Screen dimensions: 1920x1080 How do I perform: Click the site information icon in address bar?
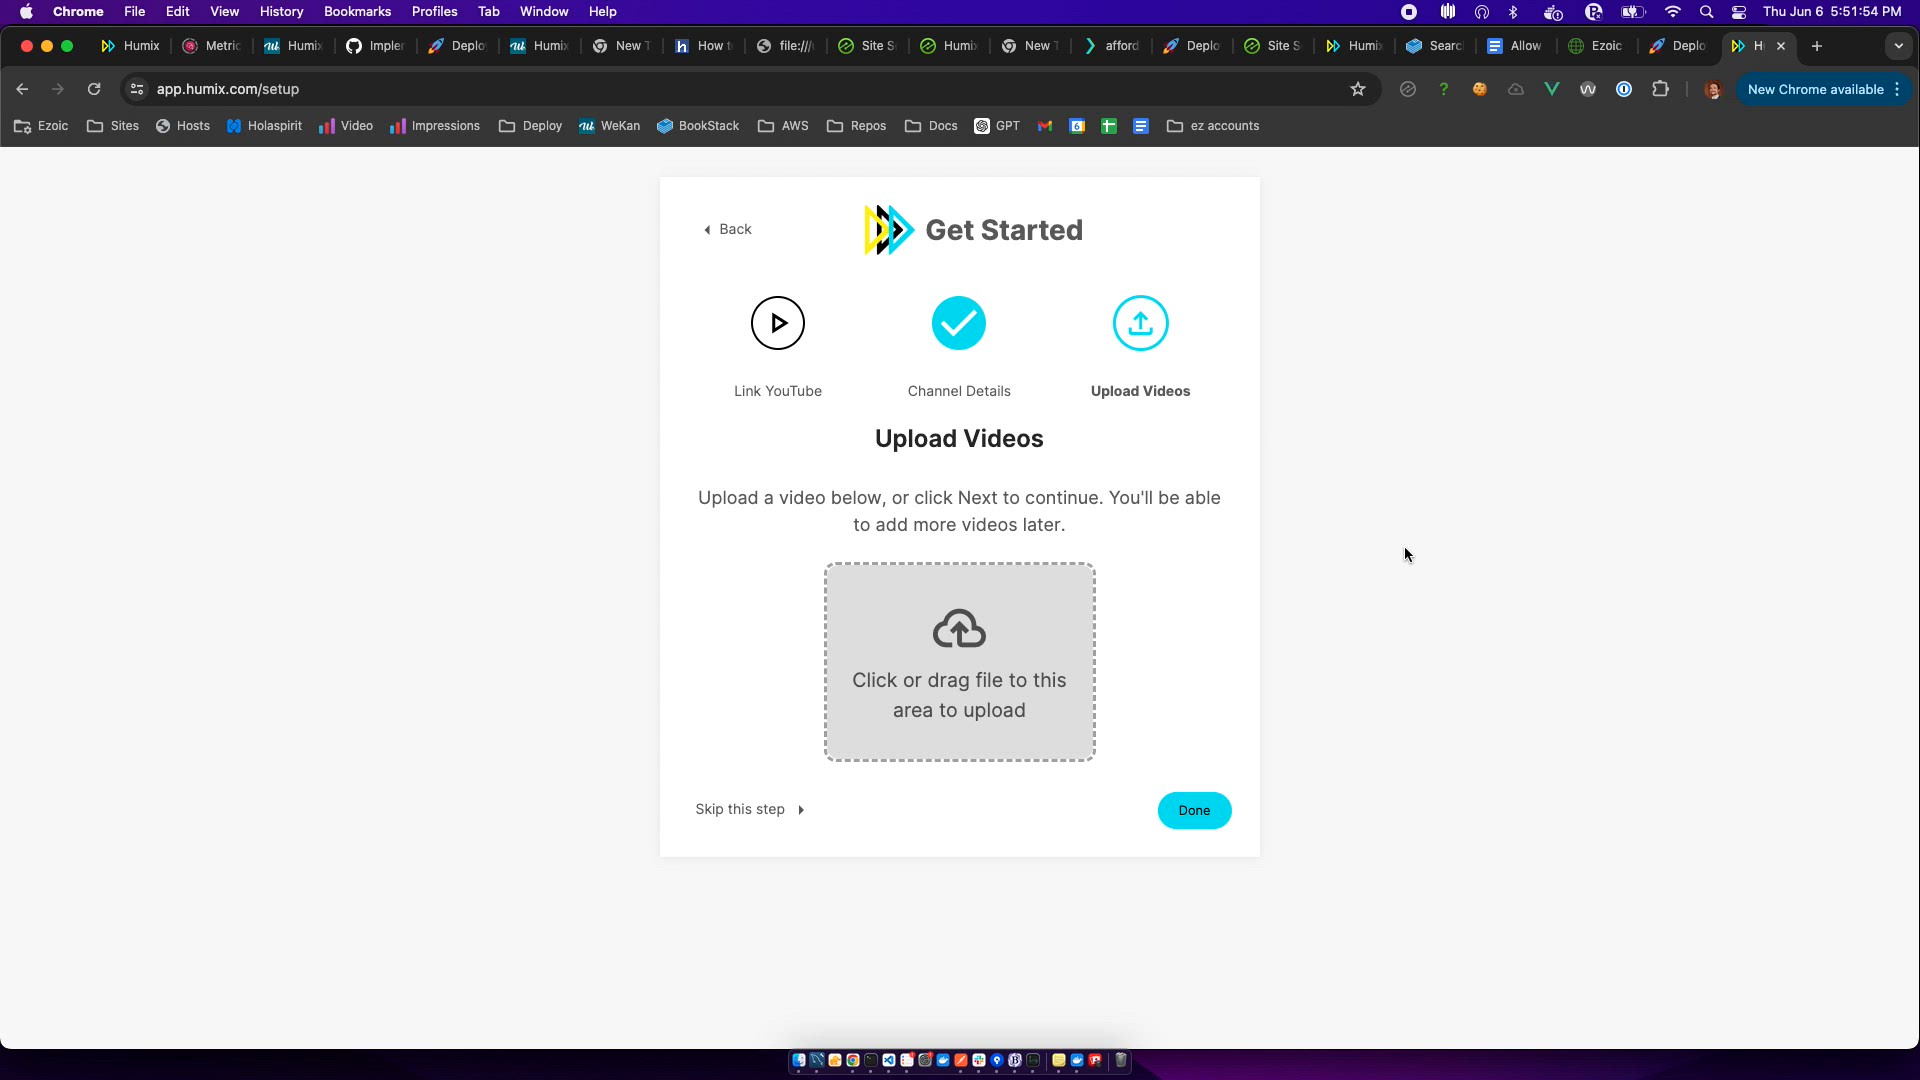pos(137,89)
